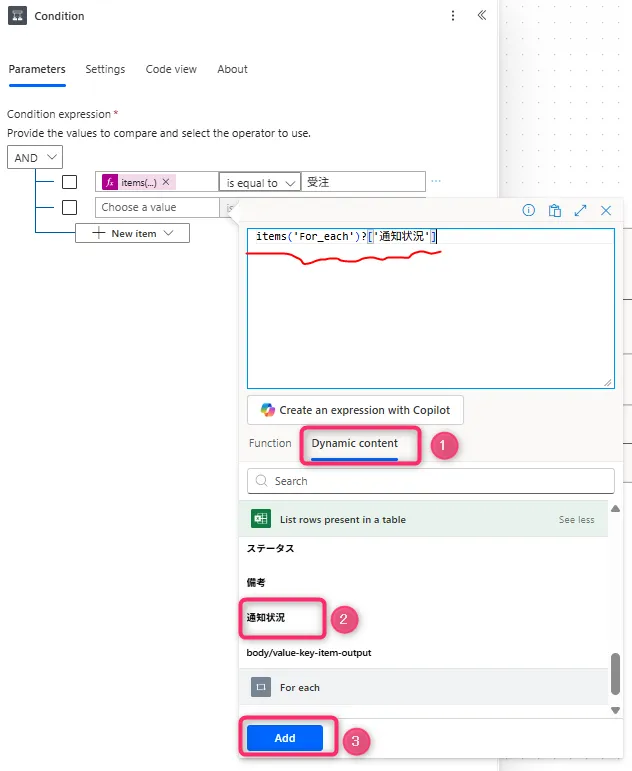Open the Condition more options menu

pyautogui.click(x=453, y=16)
